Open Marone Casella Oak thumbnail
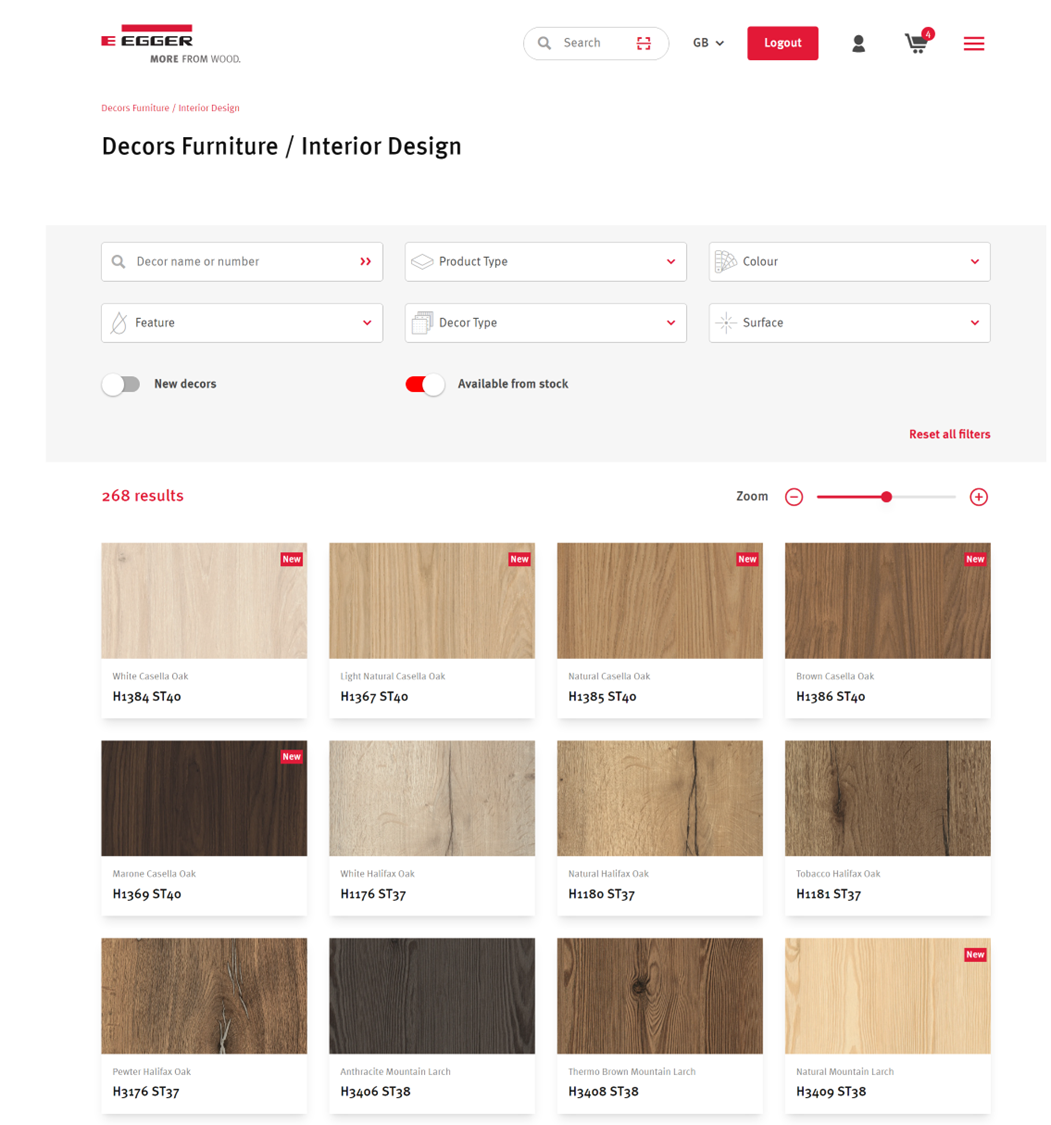Image resolution: width=1051 pixels, height=1125 pixels. (x=204, y=798)
